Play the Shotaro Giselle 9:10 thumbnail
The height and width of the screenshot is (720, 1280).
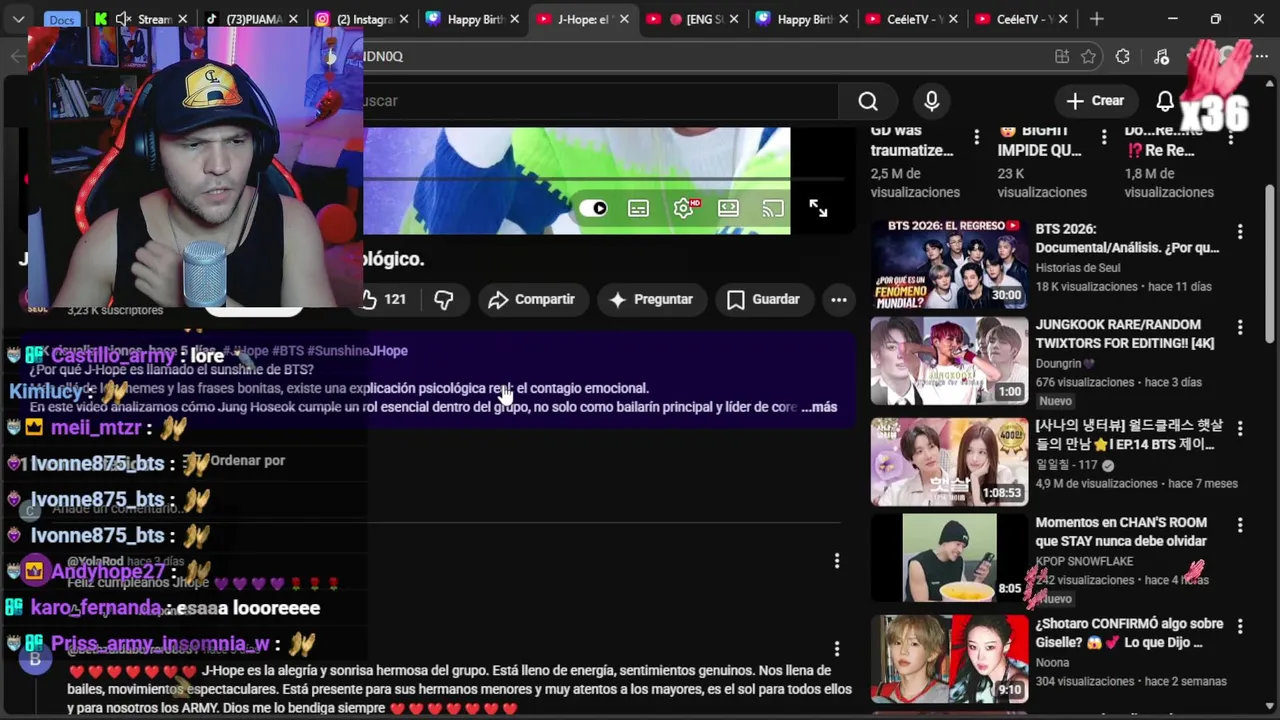click(949, 659)
